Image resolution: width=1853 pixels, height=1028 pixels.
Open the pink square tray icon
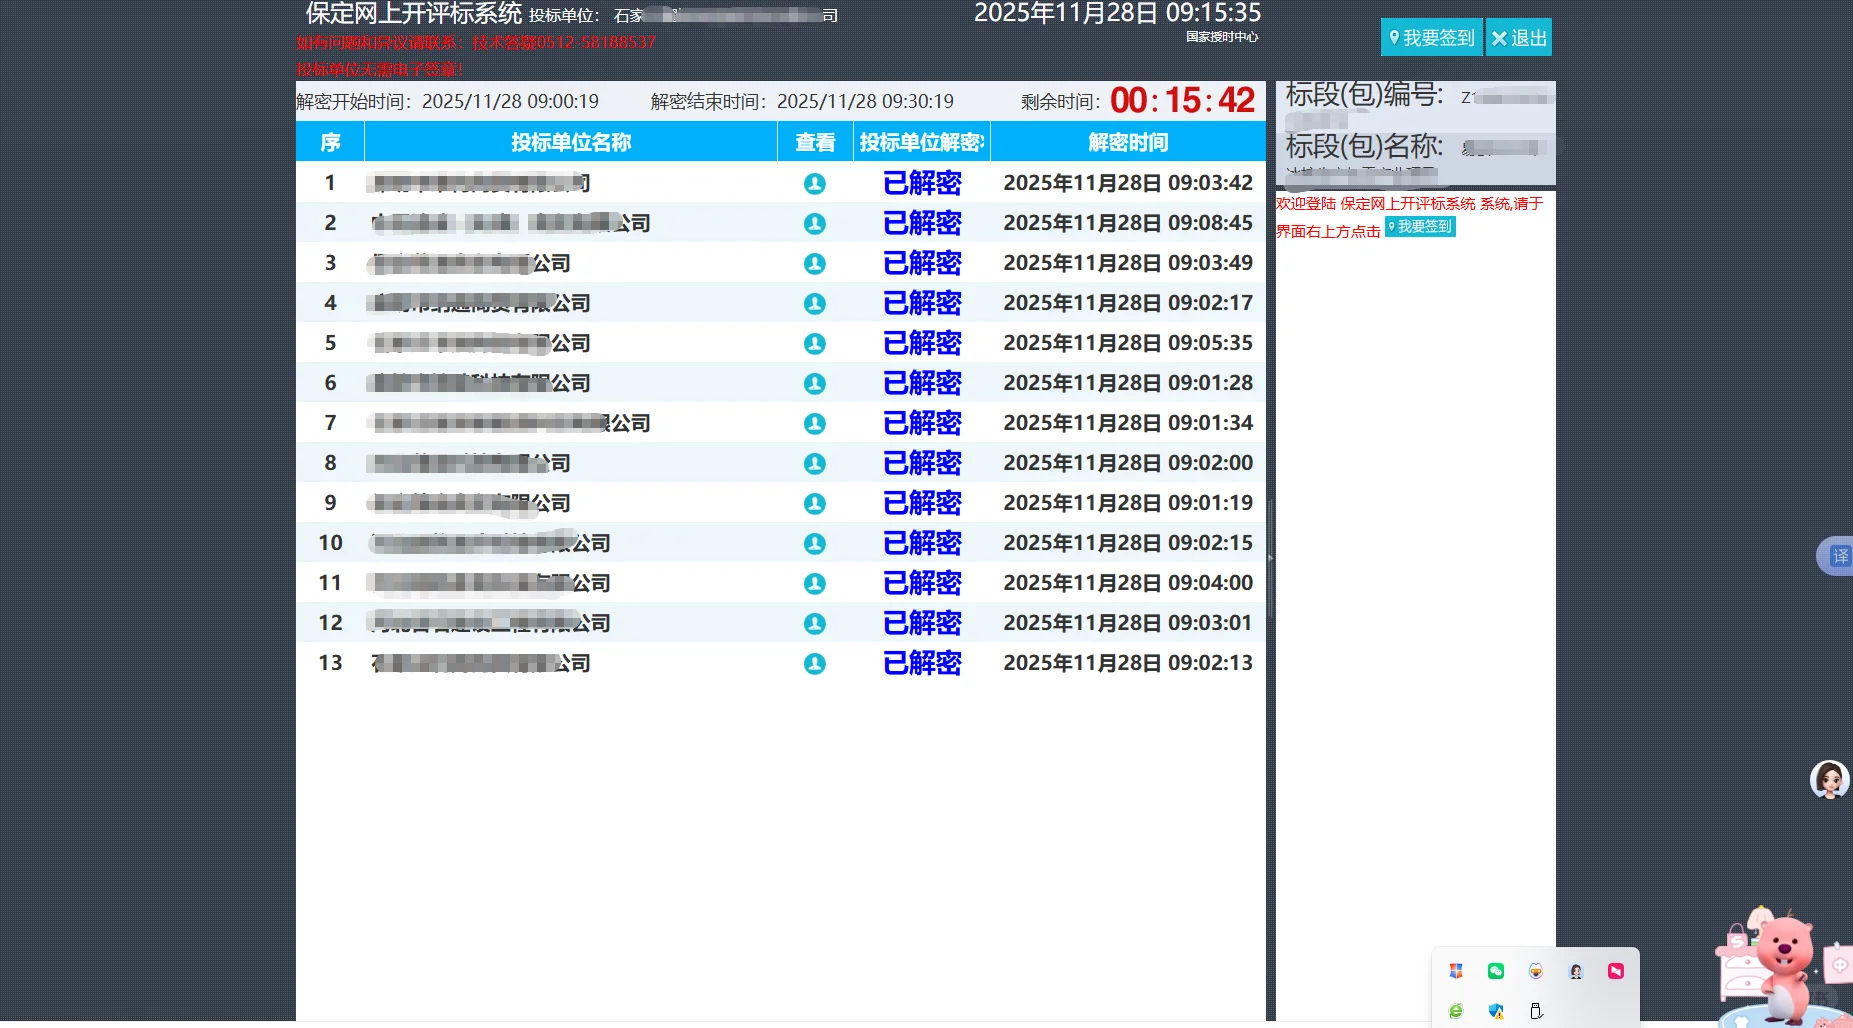[1616, 971]
